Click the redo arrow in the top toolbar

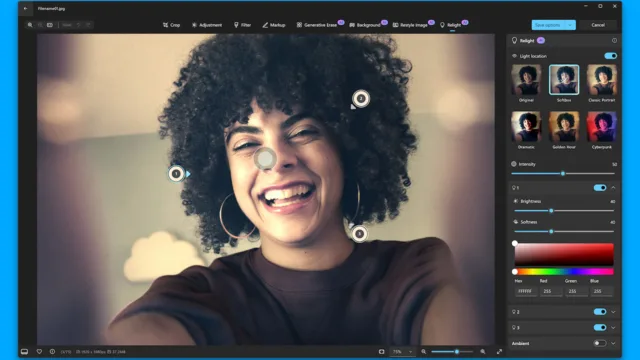88,25
